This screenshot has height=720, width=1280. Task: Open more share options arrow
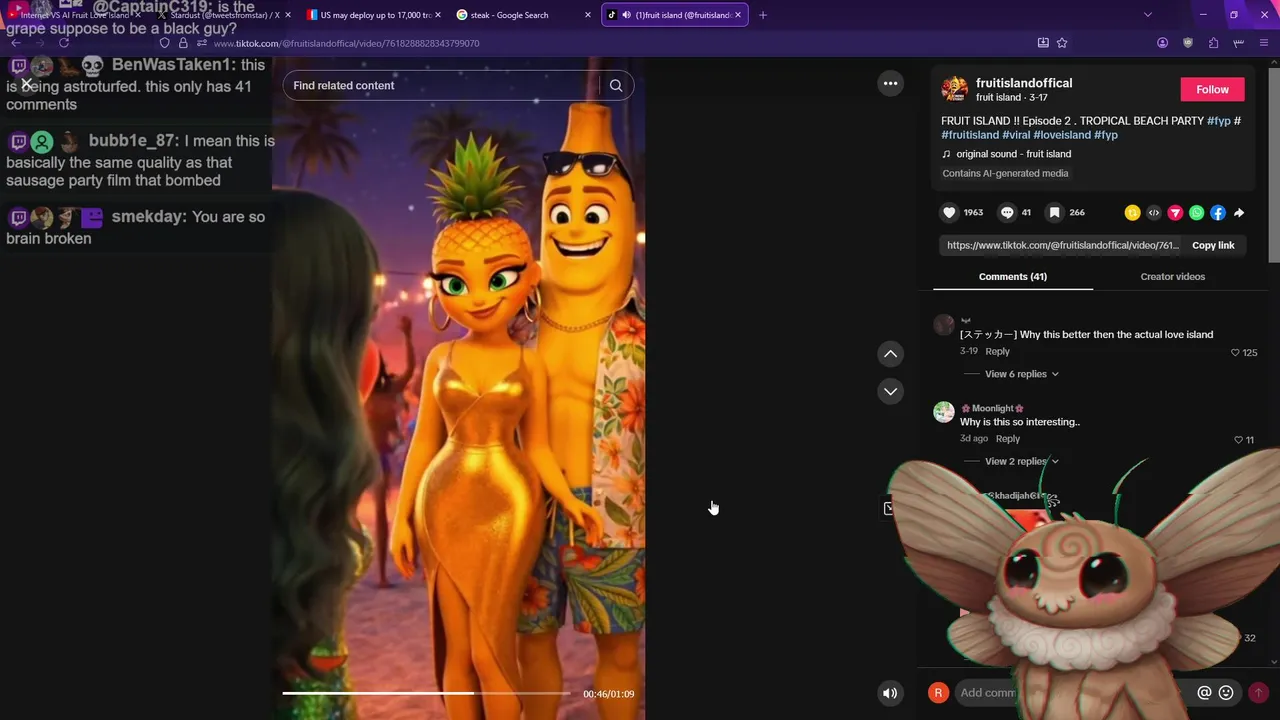click(1239, 212)
